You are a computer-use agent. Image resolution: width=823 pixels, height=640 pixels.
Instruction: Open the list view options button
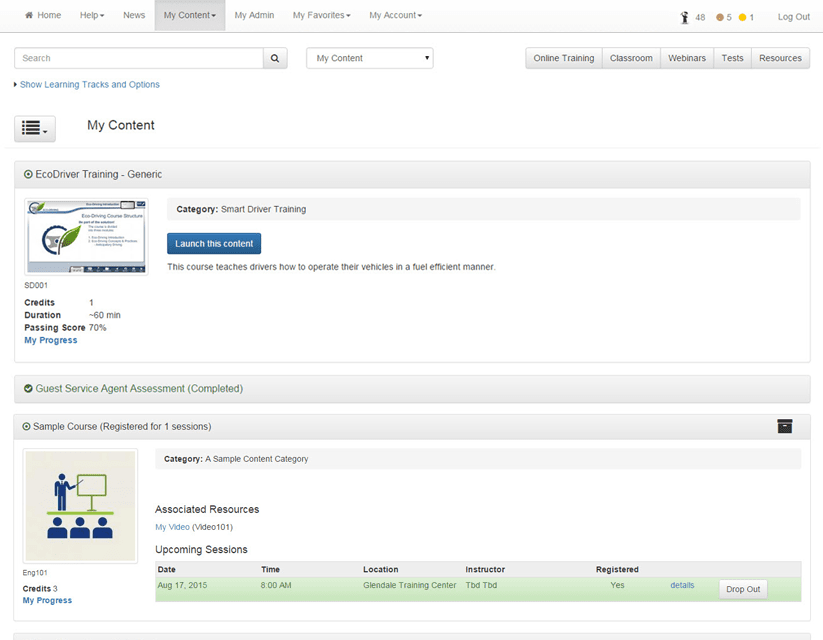(x=35, y=128)
